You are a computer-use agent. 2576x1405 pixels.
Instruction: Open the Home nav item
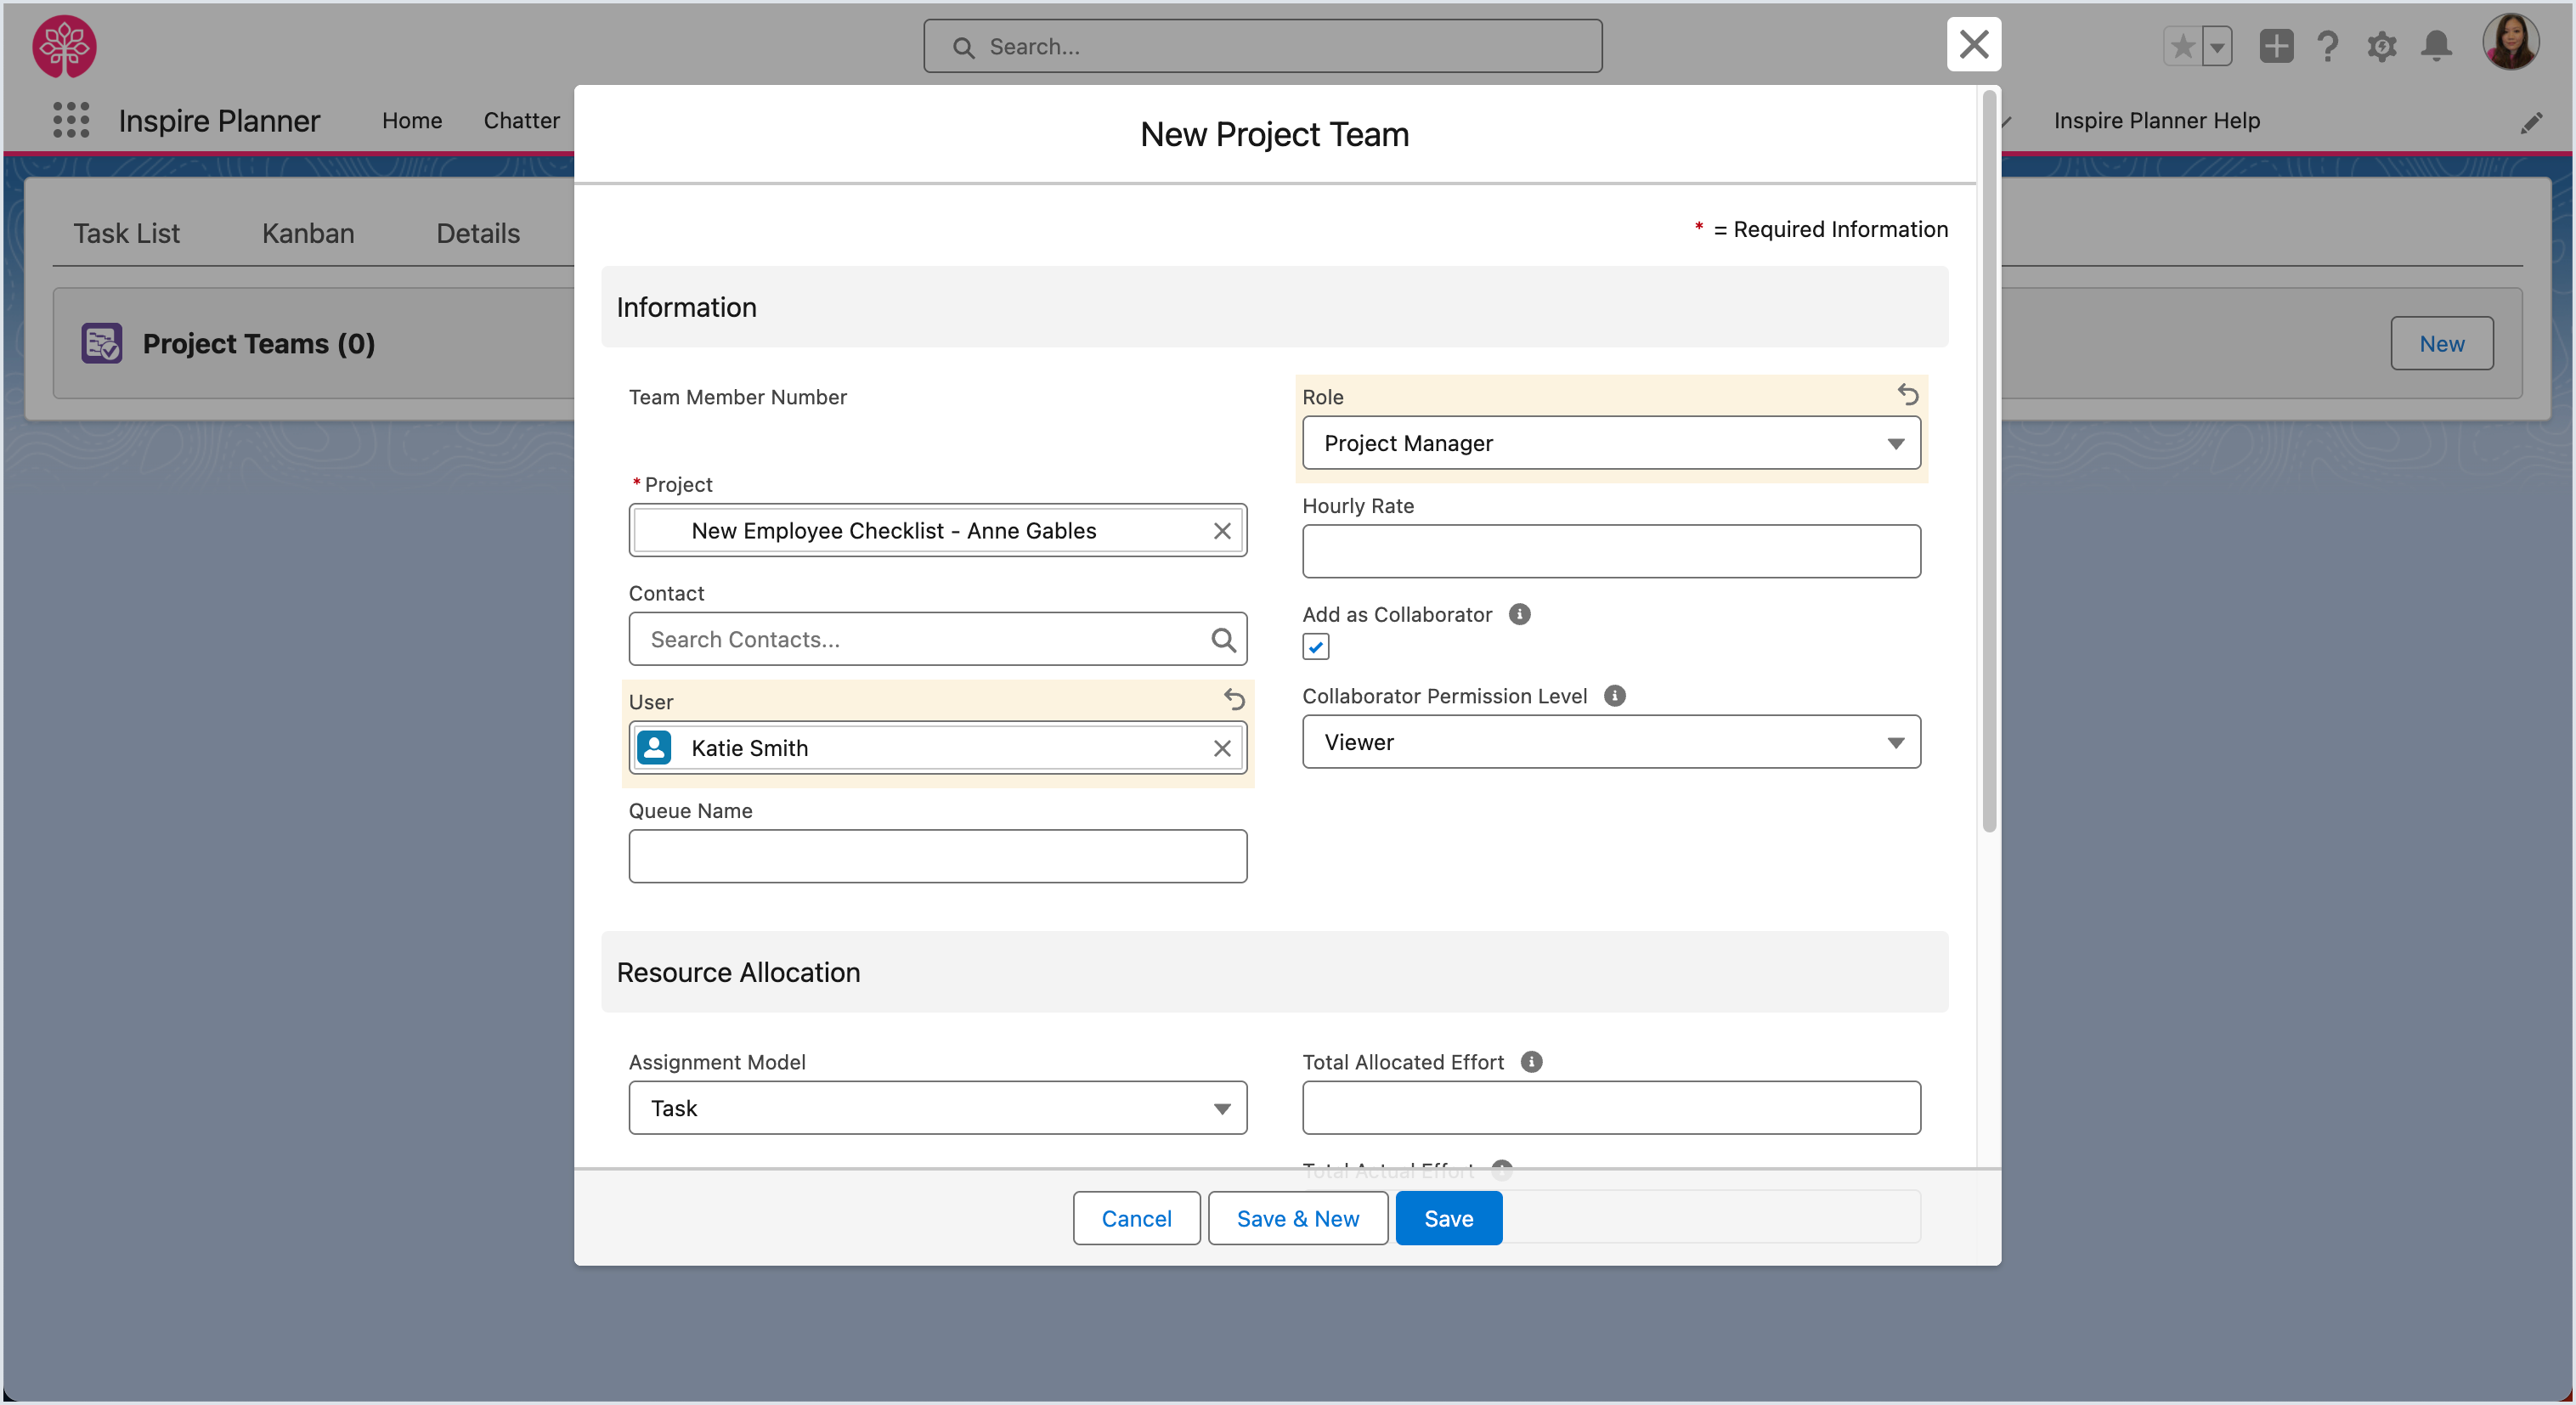click(x=411, y=121)
